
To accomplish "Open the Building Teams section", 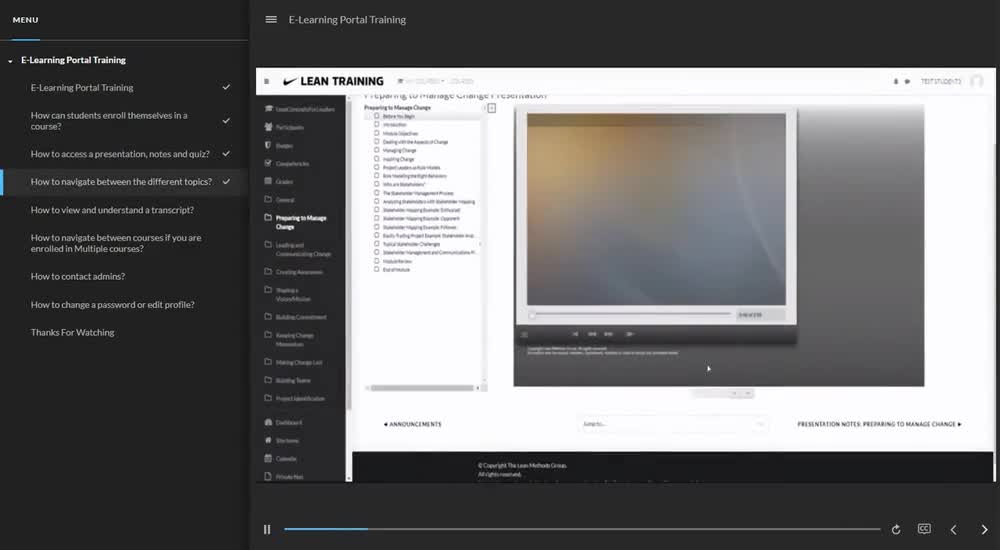I will point(288,380).
